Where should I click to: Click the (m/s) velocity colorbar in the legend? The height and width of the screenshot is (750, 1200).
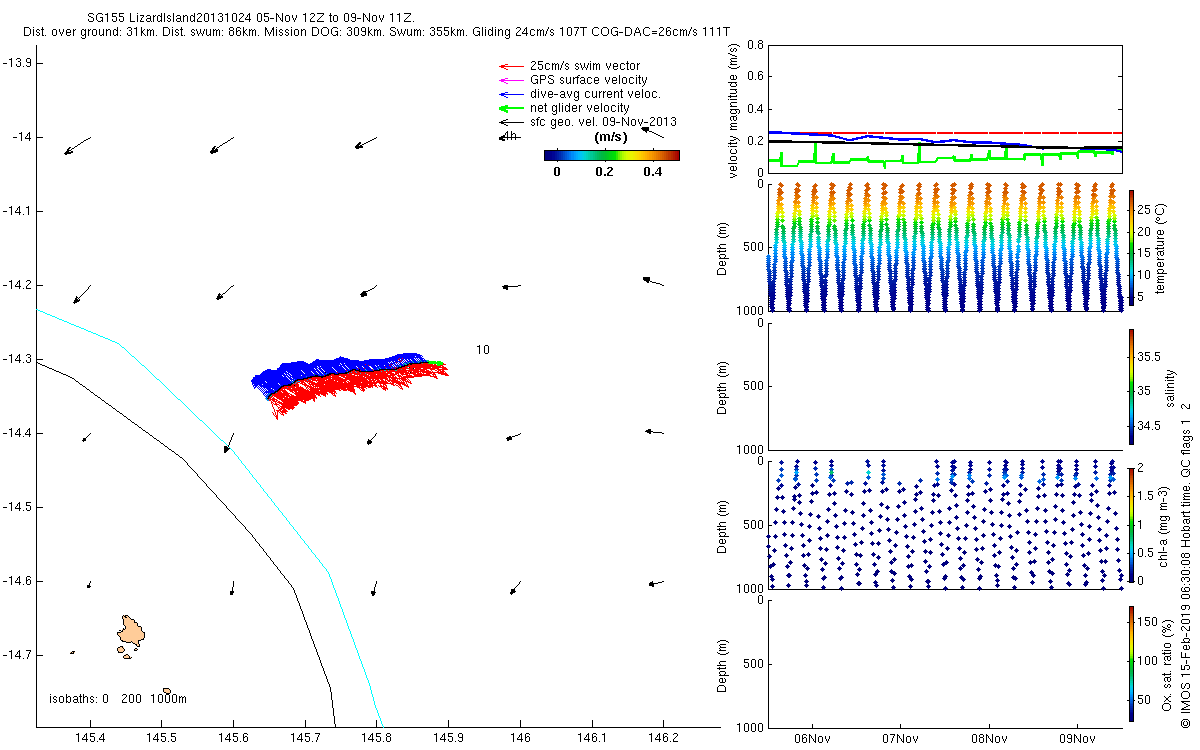[x=612, y=155]
